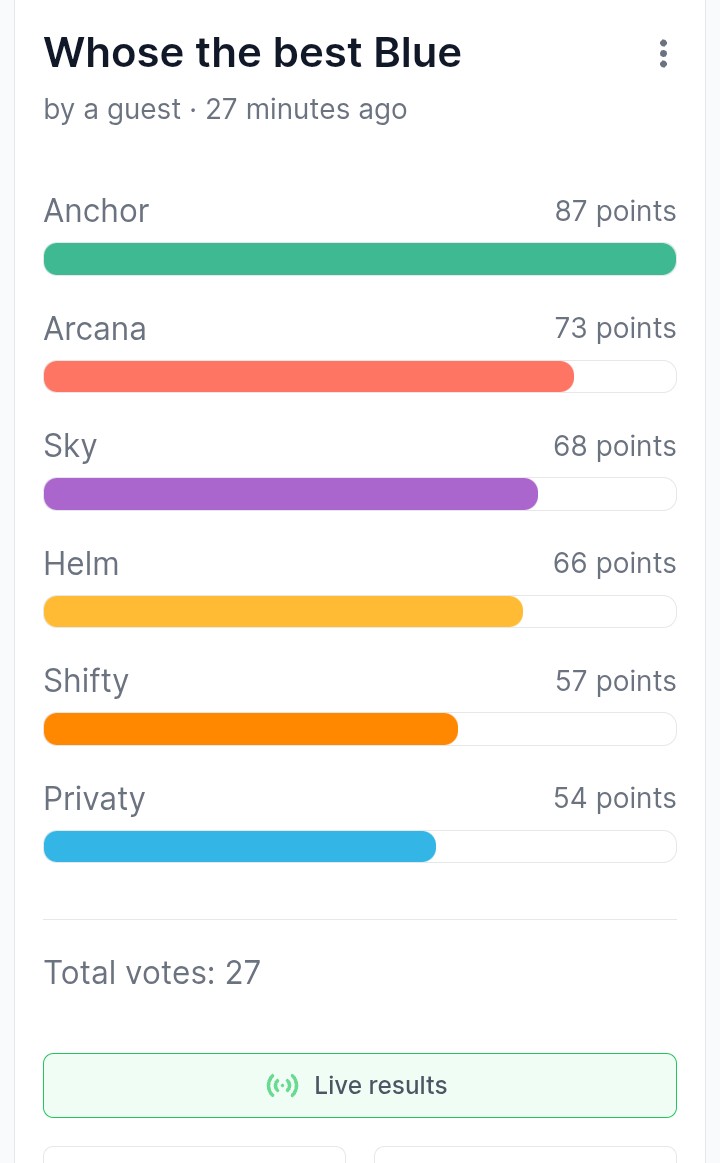The height and width of the screenshot is (1163, 720).
Task: Click the Live results broadcast icon
Action: point(283,1085)
